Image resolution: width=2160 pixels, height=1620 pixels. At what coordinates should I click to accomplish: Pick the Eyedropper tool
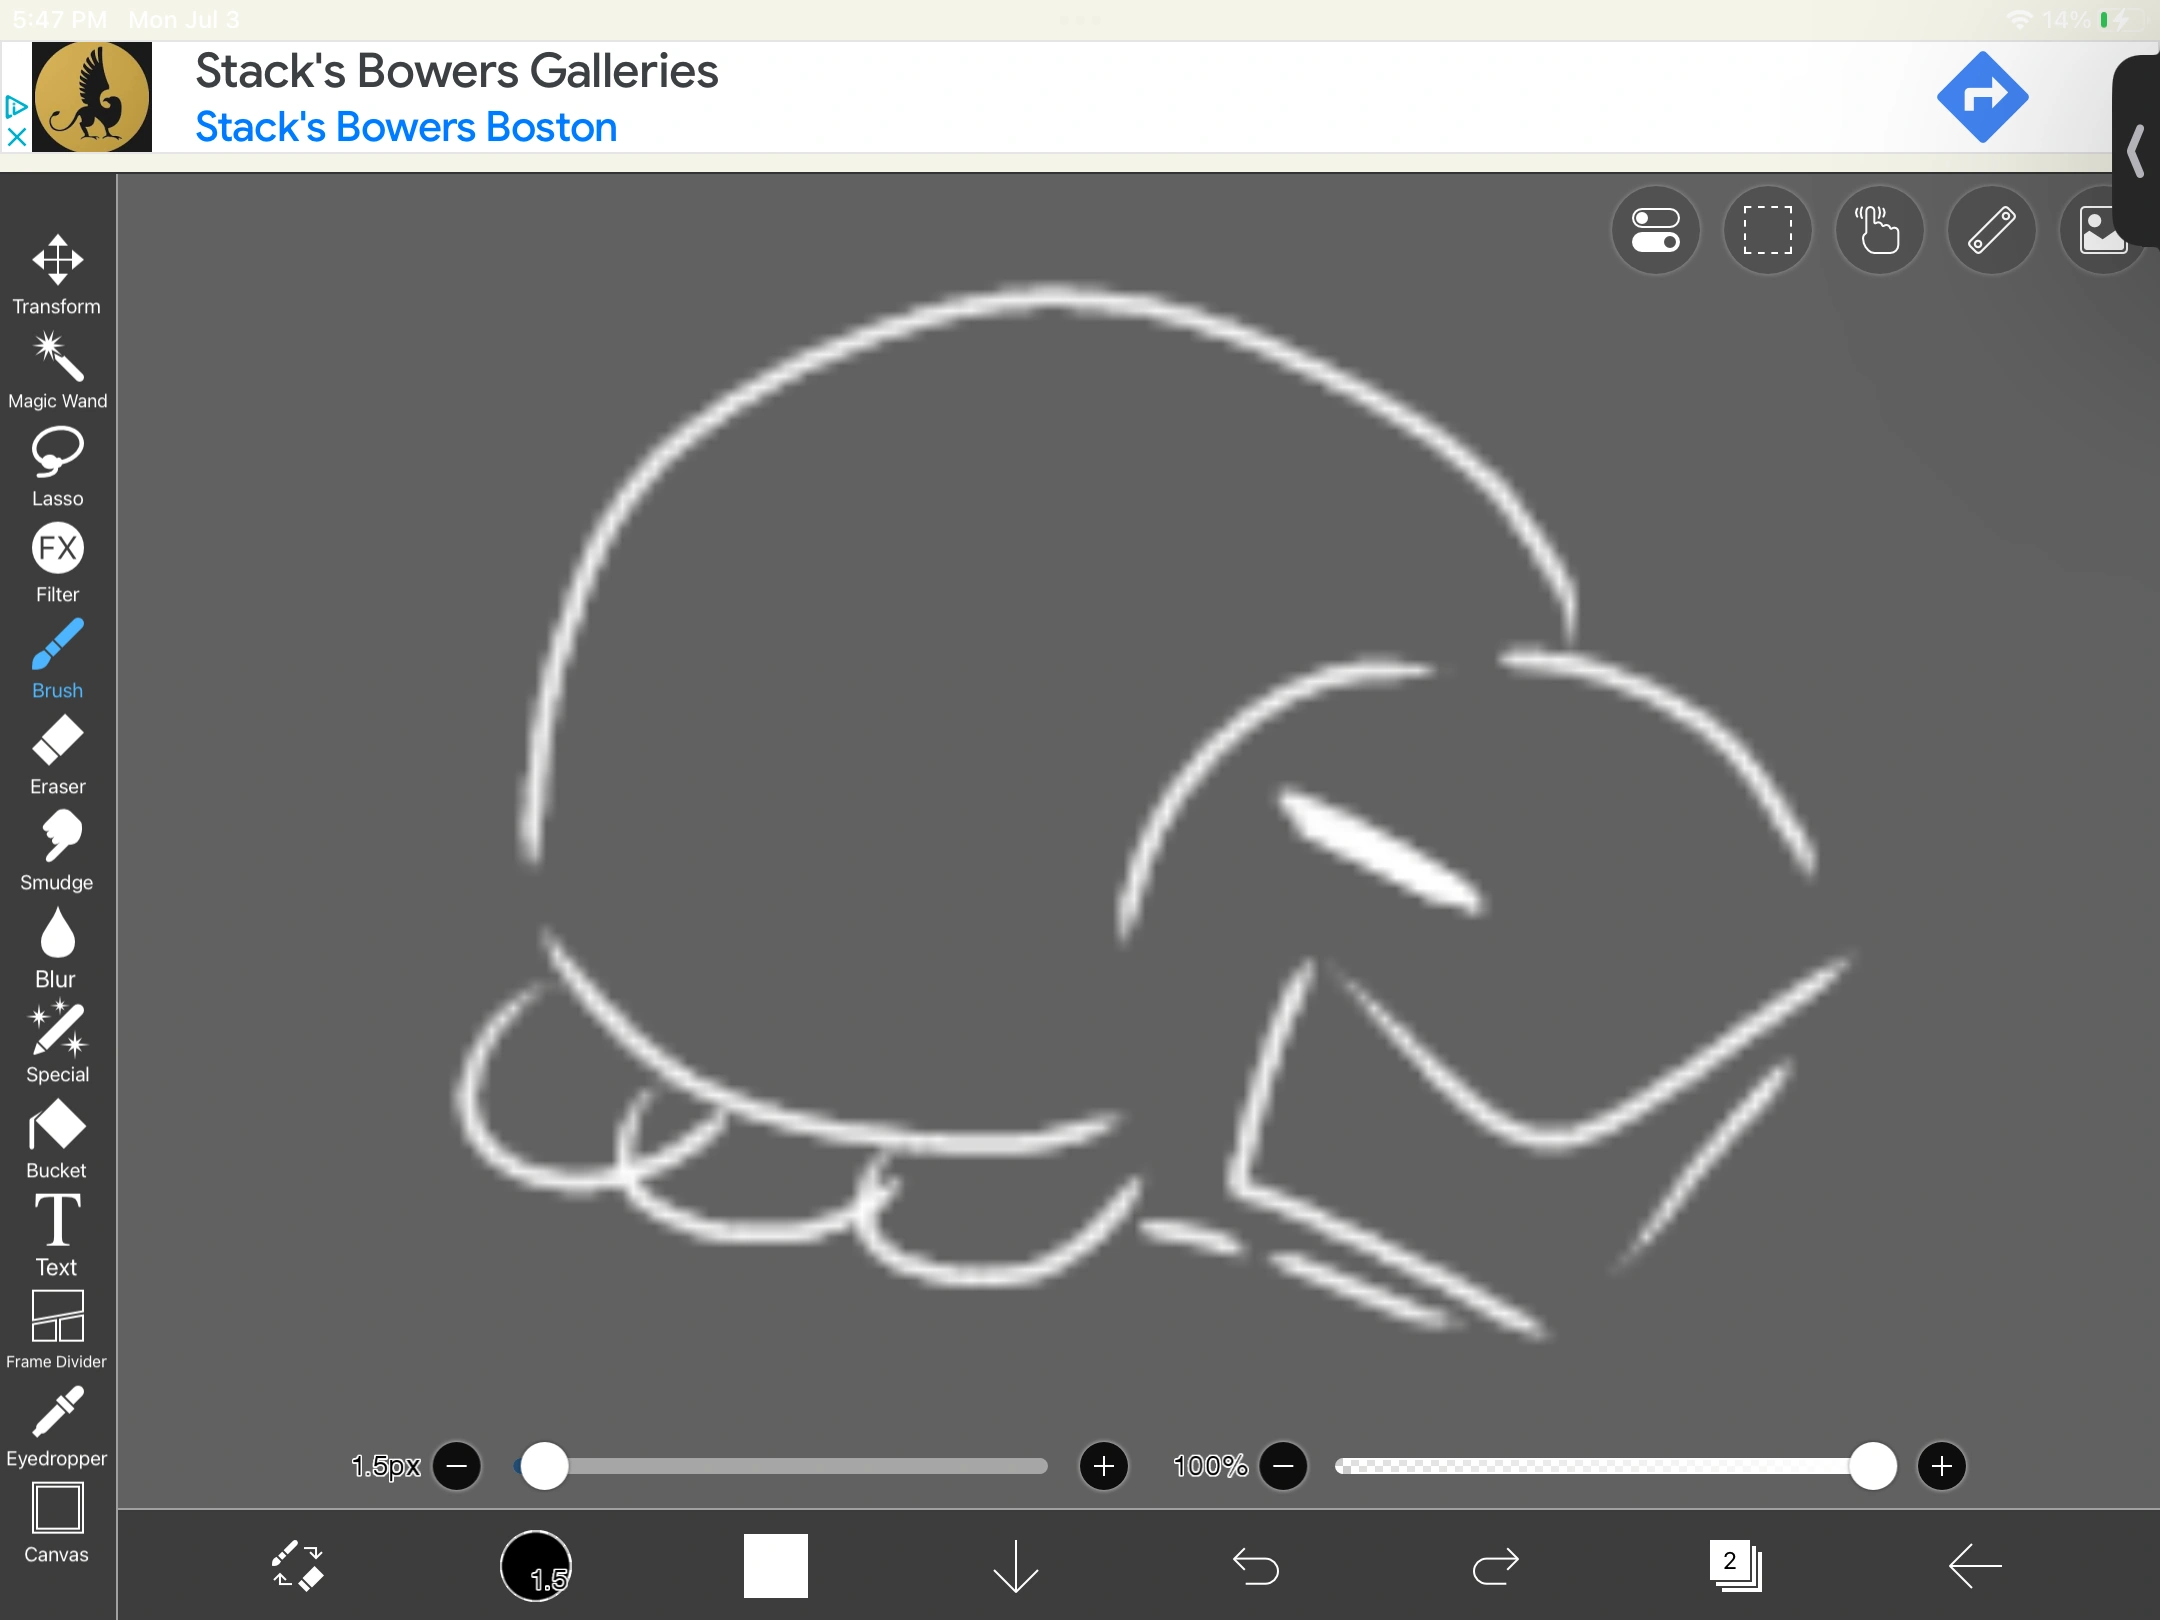(x=57, y=1426)
